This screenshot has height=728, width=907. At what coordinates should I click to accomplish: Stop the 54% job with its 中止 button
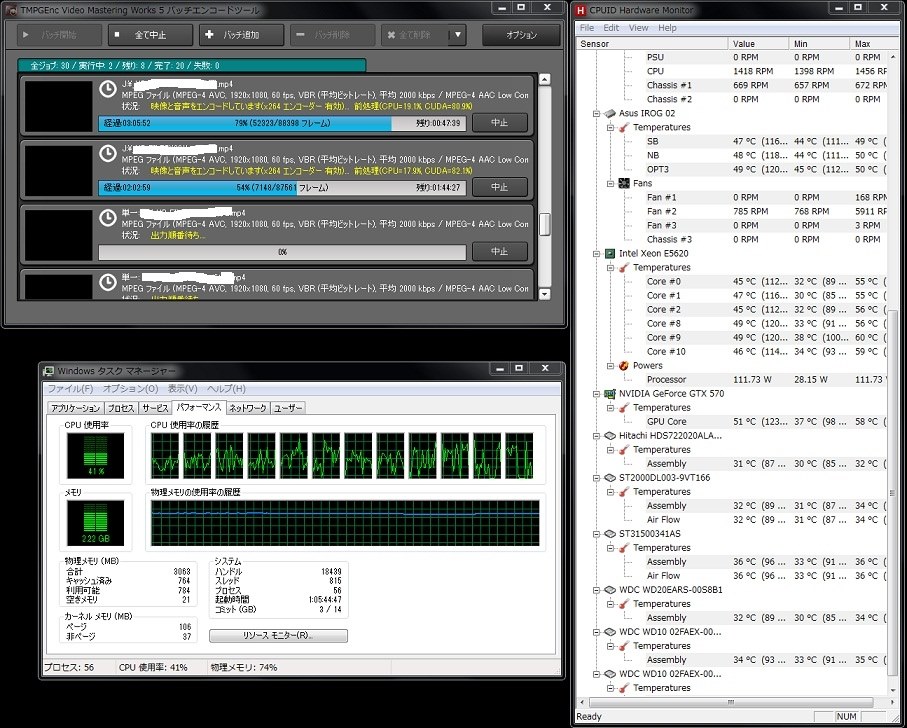pyautogui.click(x=500, y=187)
